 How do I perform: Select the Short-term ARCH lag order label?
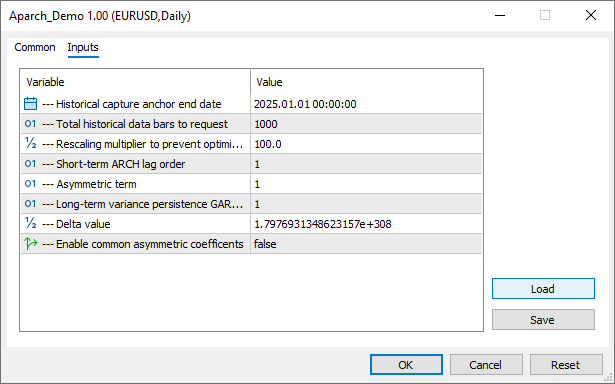point(113,164)
